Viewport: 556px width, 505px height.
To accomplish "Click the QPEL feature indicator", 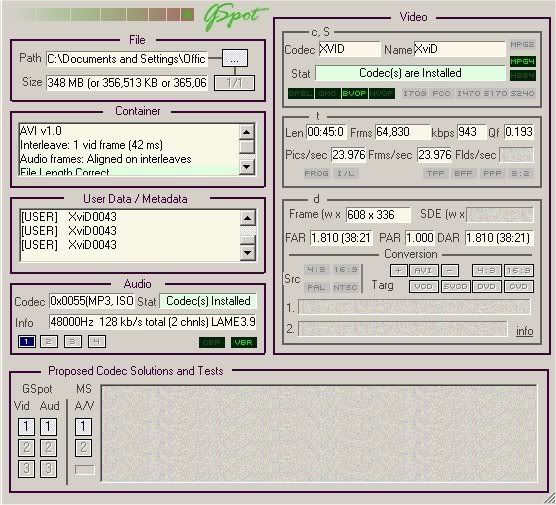I will click(x=300, y=94).
